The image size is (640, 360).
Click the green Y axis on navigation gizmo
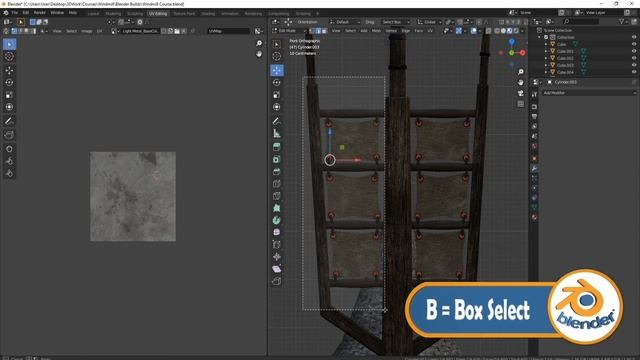pyautogui.click(x=512, y=53)
